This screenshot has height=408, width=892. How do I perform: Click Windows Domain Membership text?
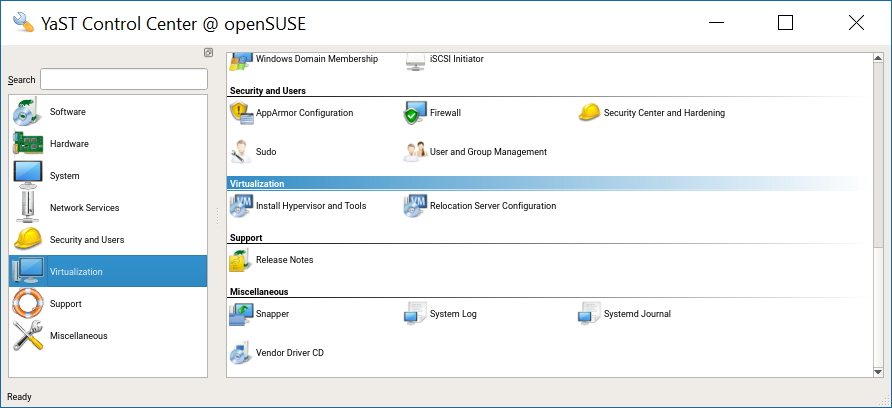(x=317, y=58)
